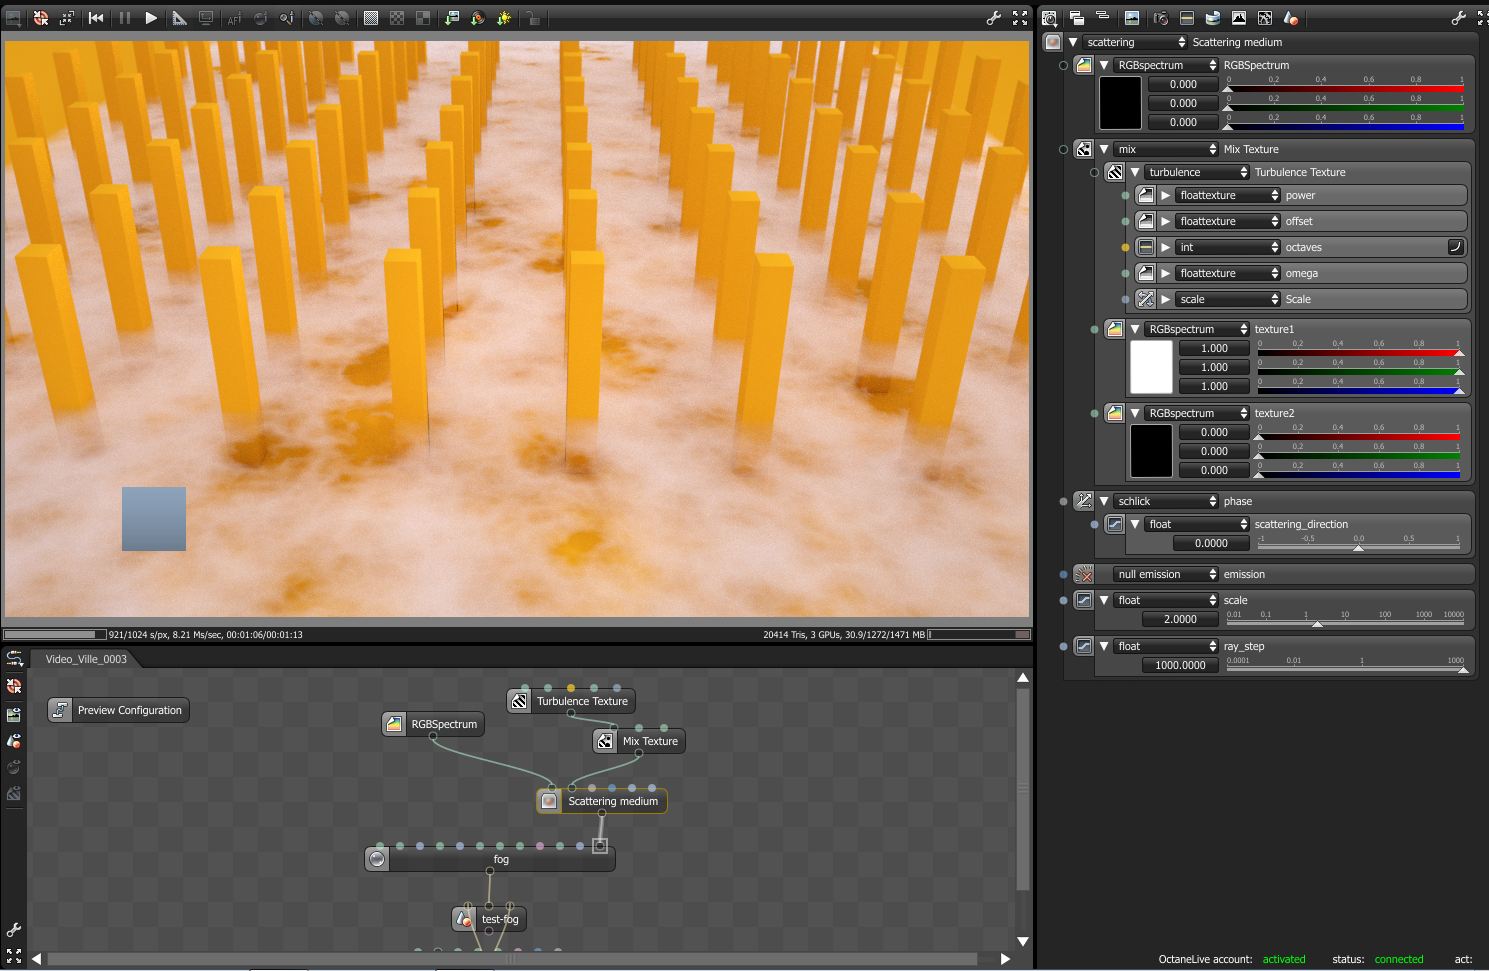Expand the power floattexture row
Viewport: 1489px width, 971px height.
[1166, 195]
